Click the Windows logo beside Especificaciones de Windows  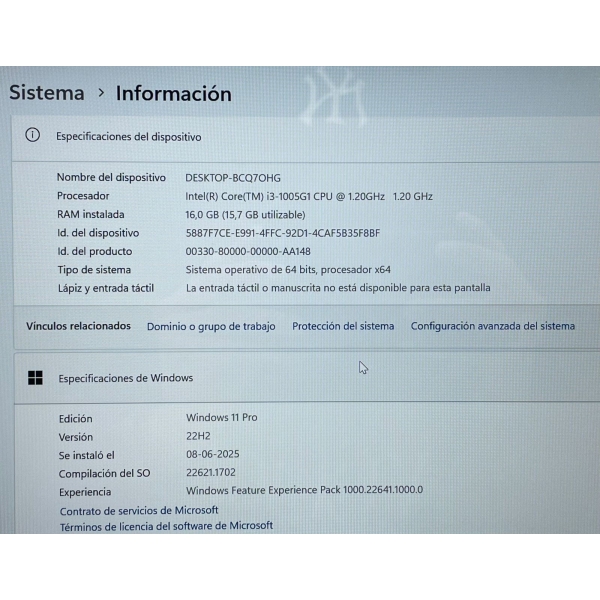(x=35, y=378)
